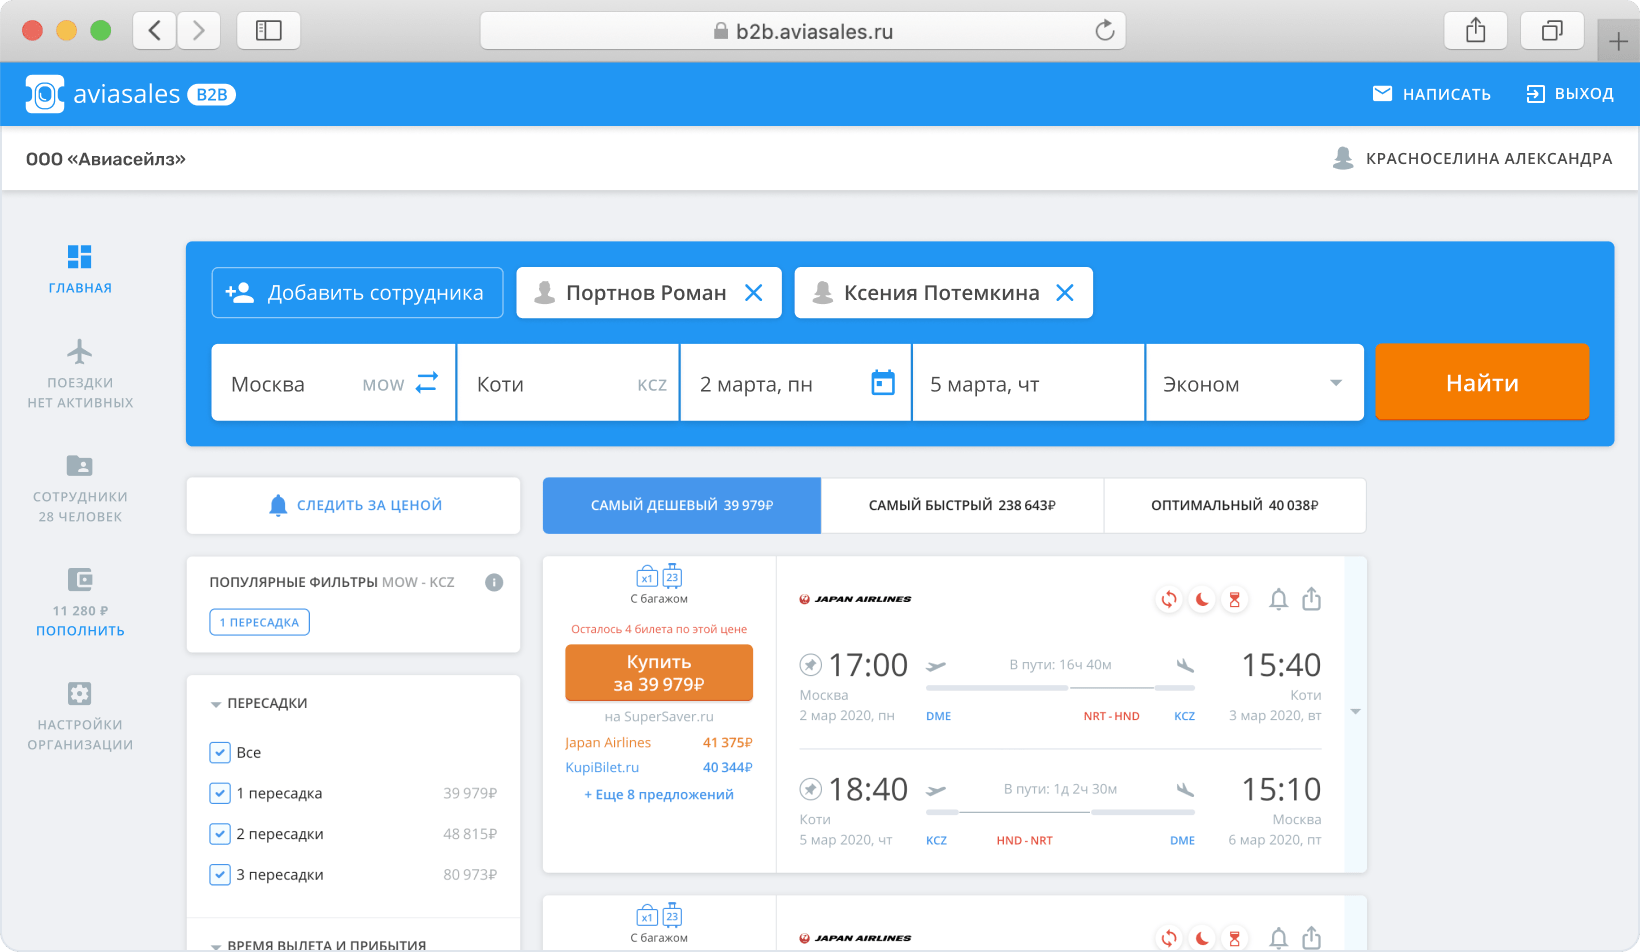Apply 1 пересадка popular filter chip
This screenshot has width=1640, height=952.
click(x=259, y=622)
